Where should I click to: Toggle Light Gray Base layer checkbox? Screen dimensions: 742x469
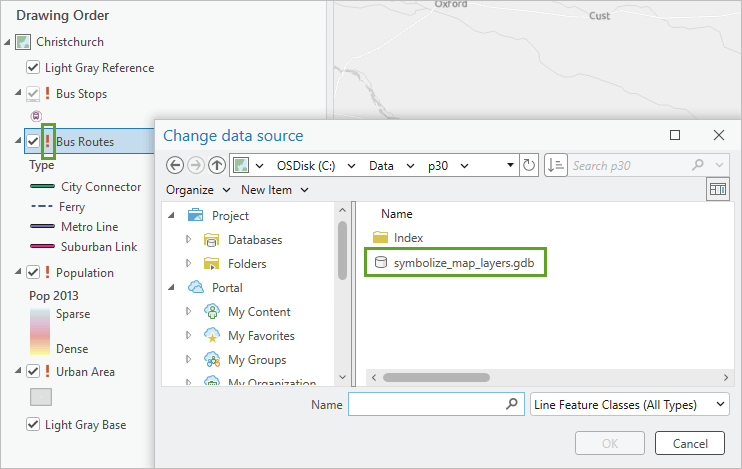pyautogui.click(x=33, y=424)
